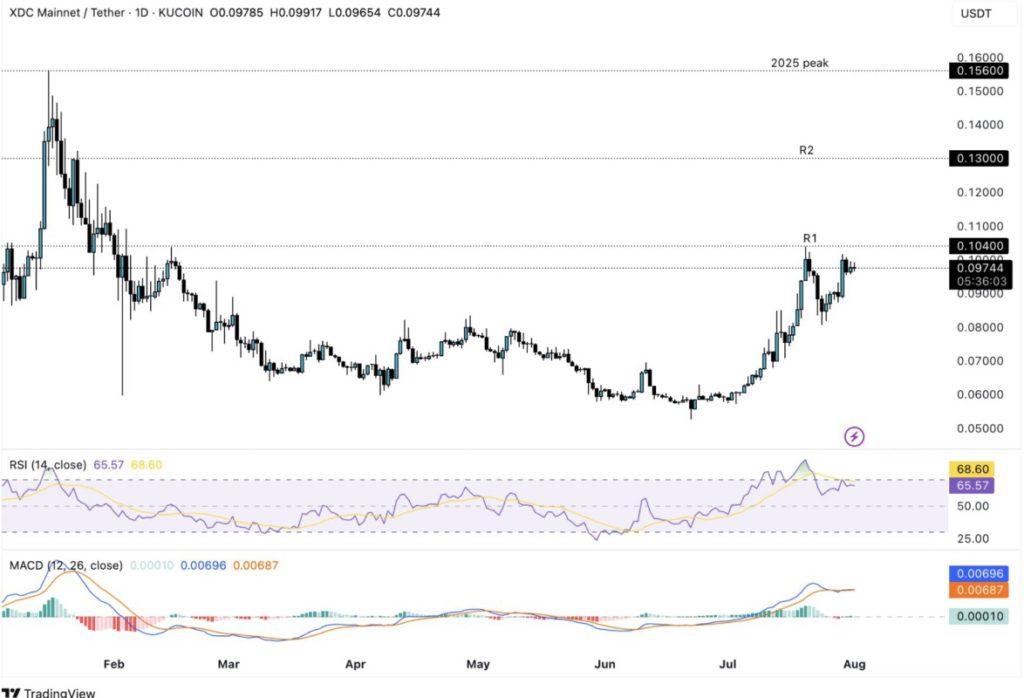
Task: Click the orange 0.00687 signal axis tag
Action: 979,591
